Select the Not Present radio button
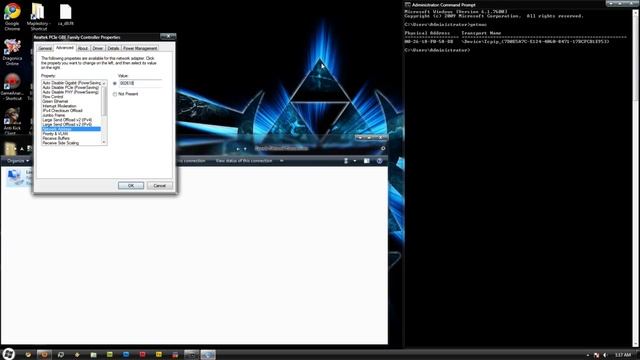Image resolution: width=640 pixels, height=360 pixels. coord(115,94)
